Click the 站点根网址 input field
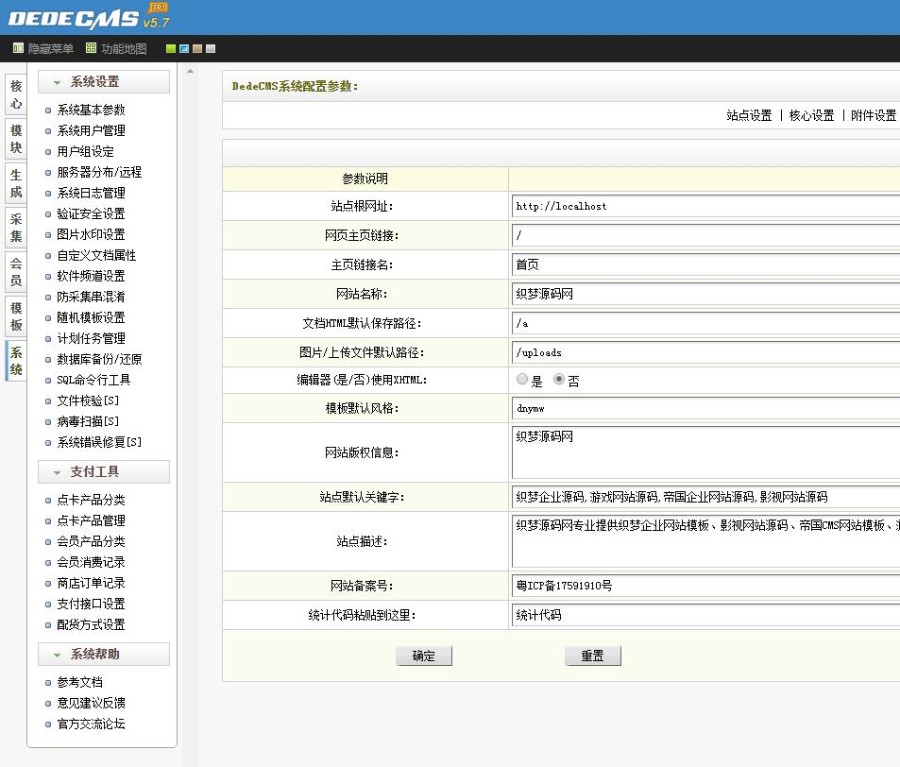Viewport: 900px width, 767px height. (x=705, y=206)
